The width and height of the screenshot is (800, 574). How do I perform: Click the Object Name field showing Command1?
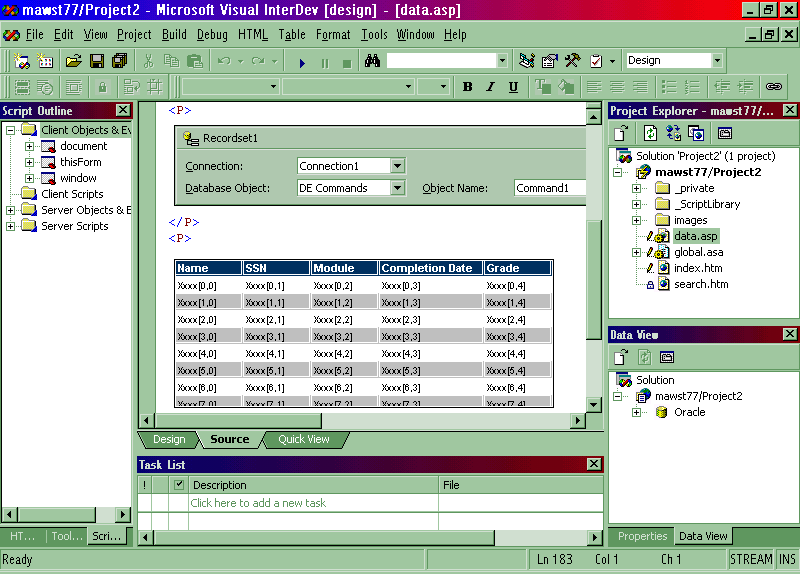tap(548, 188)
